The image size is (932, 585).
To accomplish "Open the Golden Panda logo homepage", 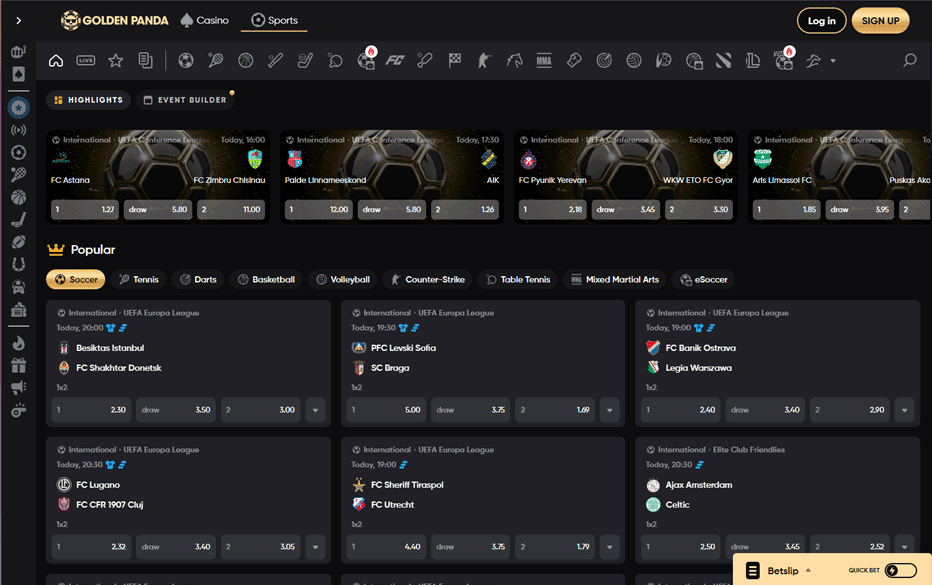I will [114, 21].
